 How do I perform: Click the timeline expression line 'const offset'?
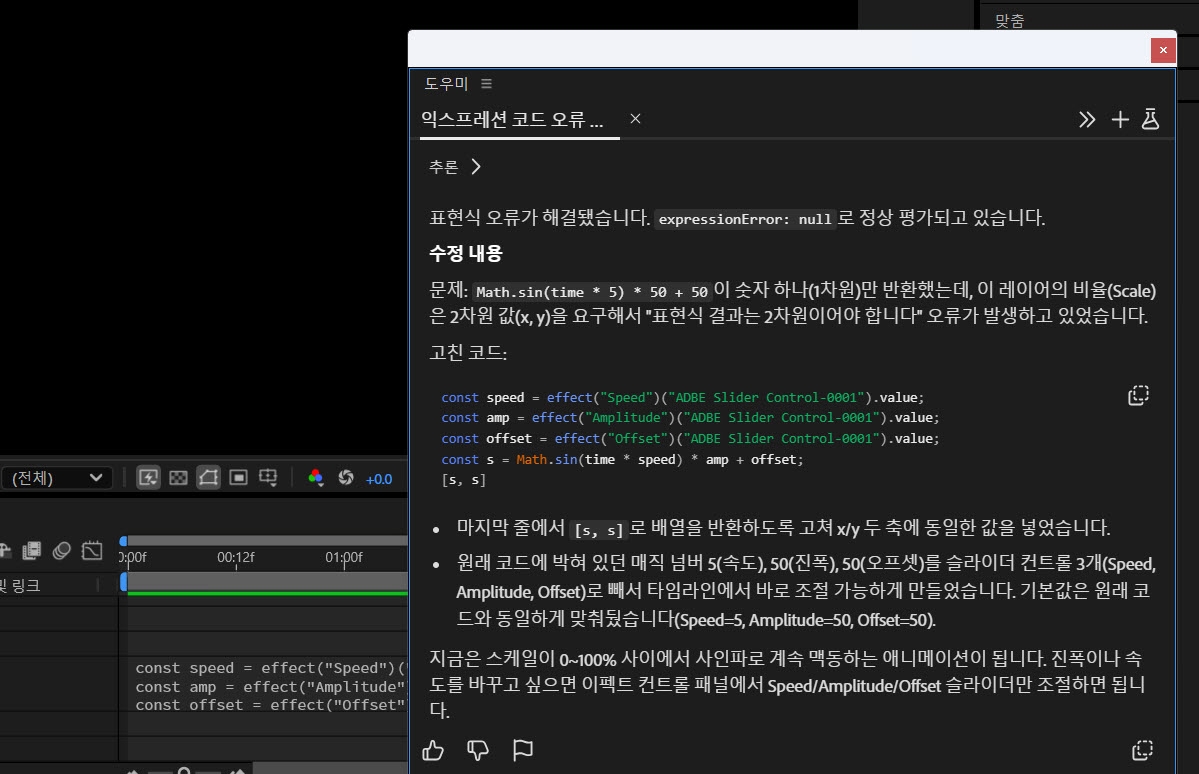(271, 704)
